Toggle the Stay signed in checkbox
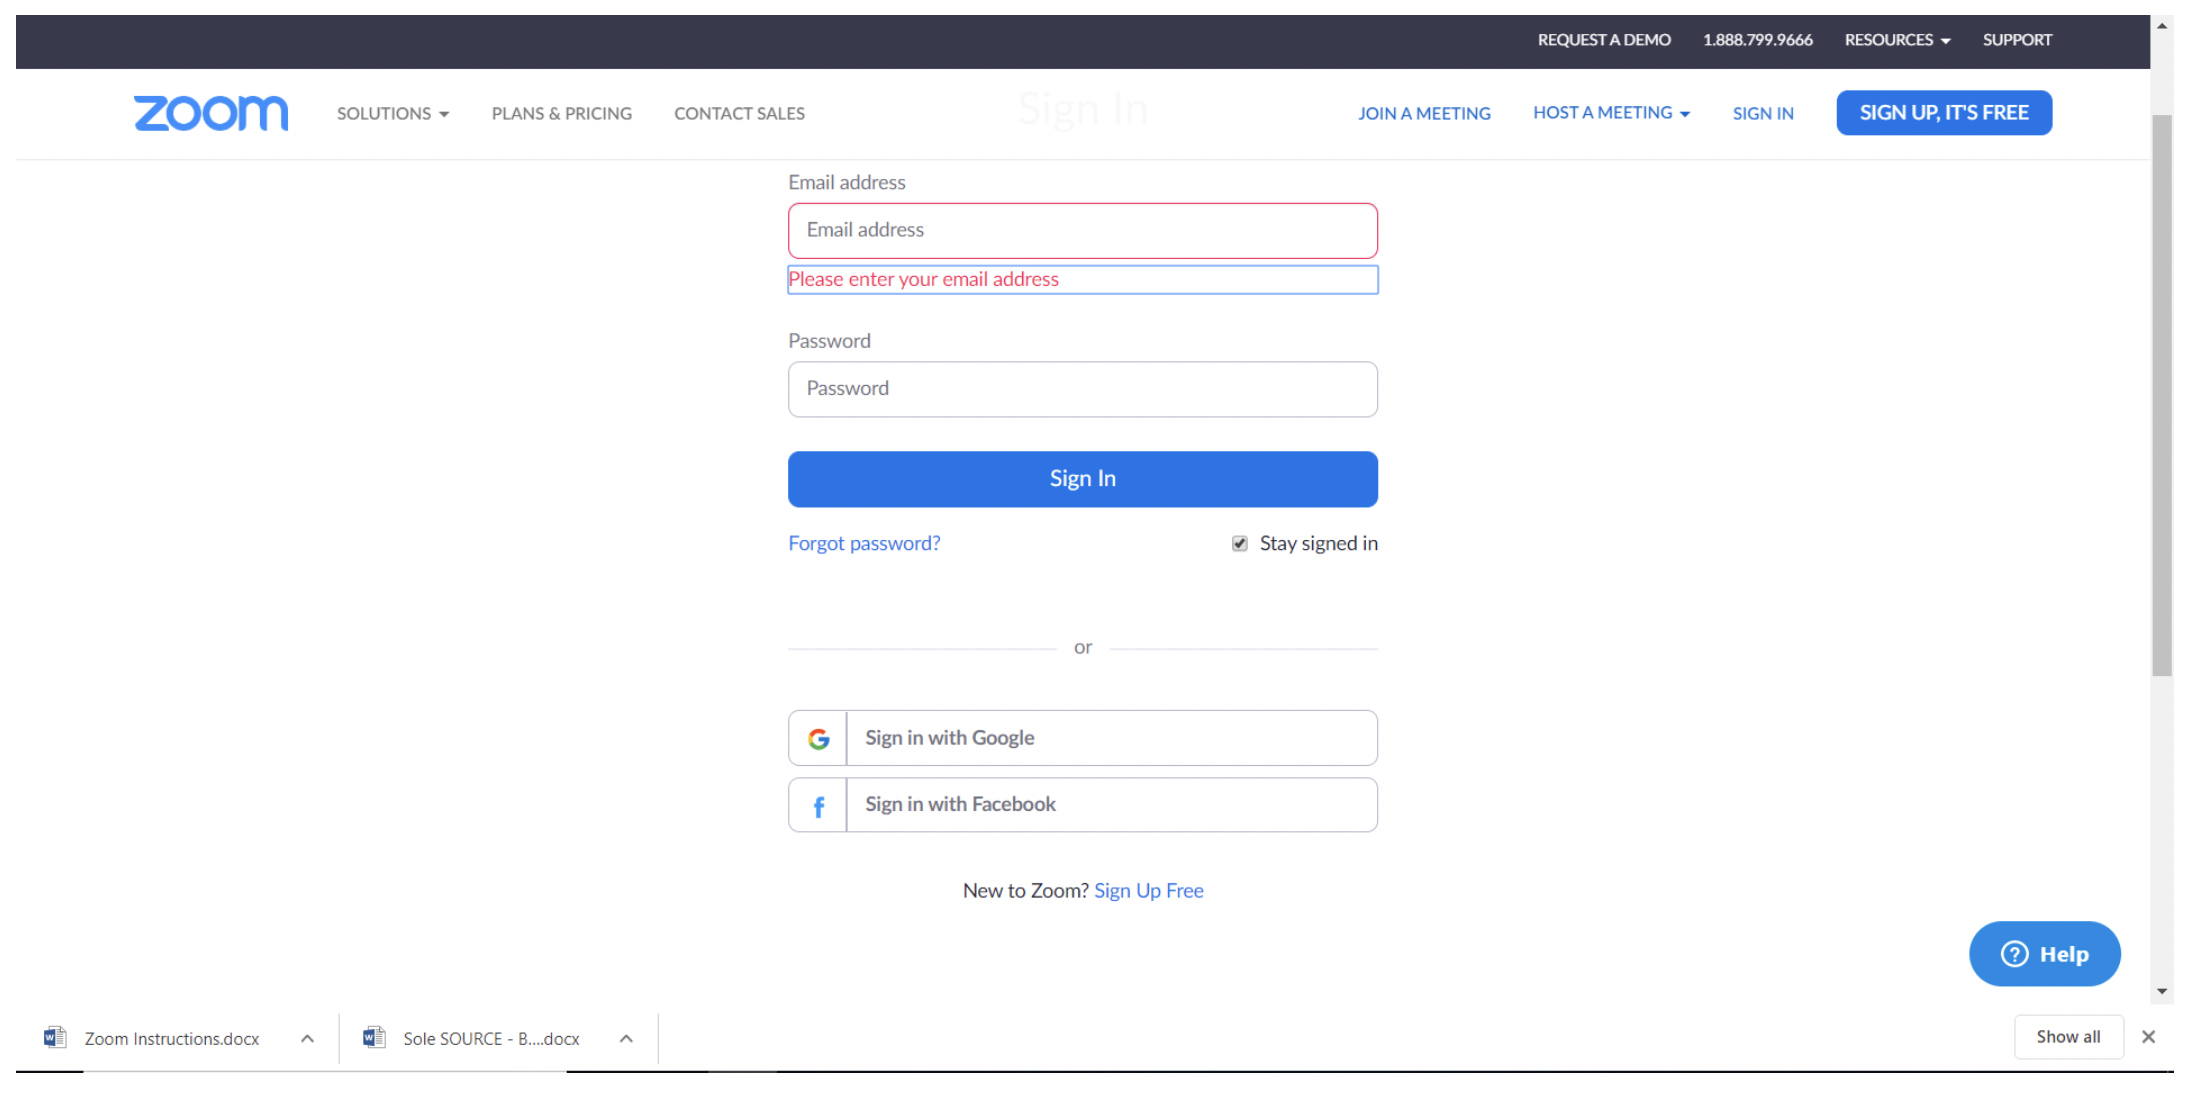The height and width of the screenshot is (1100, 2194). tap(1240, 544)
